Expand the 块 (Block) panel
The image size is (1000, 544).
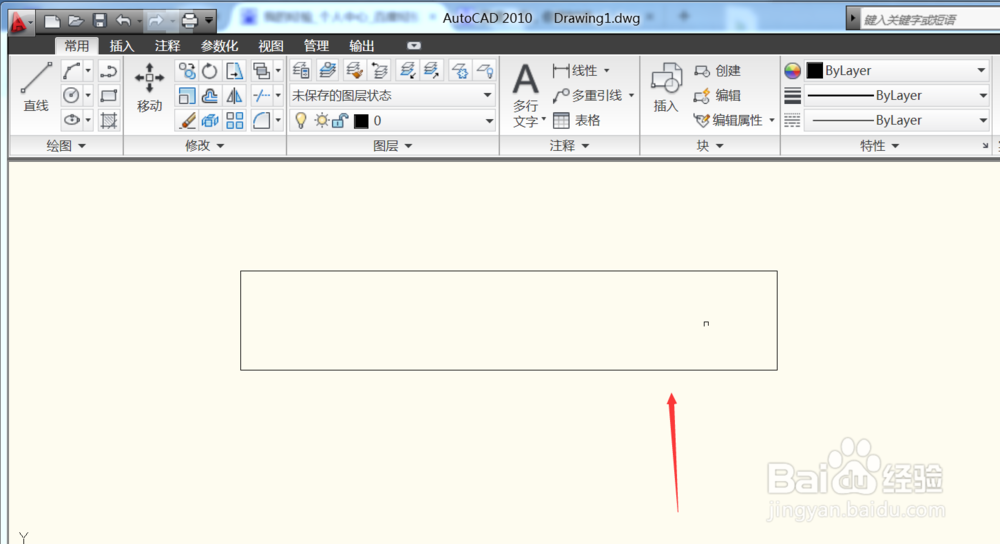[x=710, y=146]
